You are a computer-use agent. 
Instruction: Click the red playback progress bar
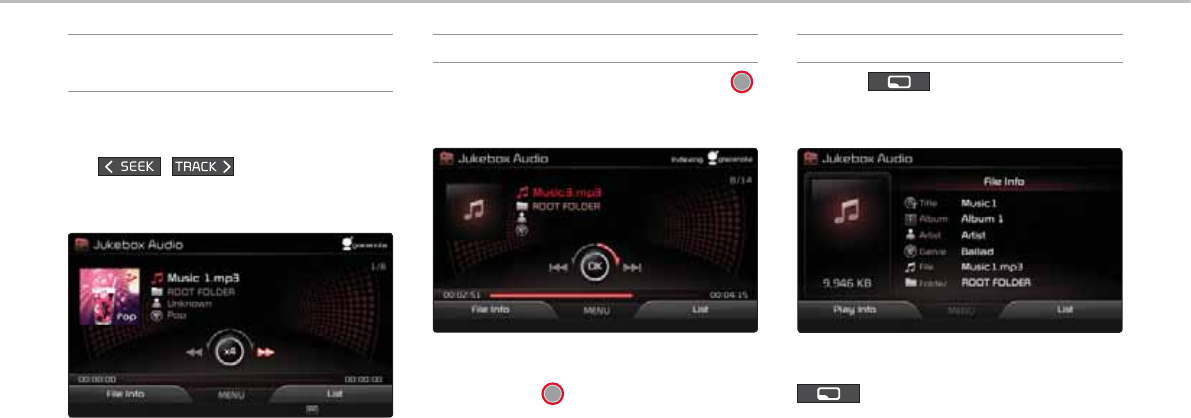pyautogui.click(x=561, y=295)
